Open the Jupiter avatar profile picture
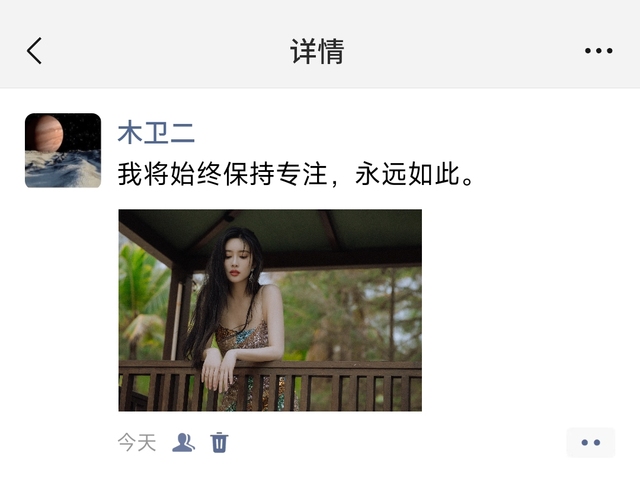 coord(63,151)
